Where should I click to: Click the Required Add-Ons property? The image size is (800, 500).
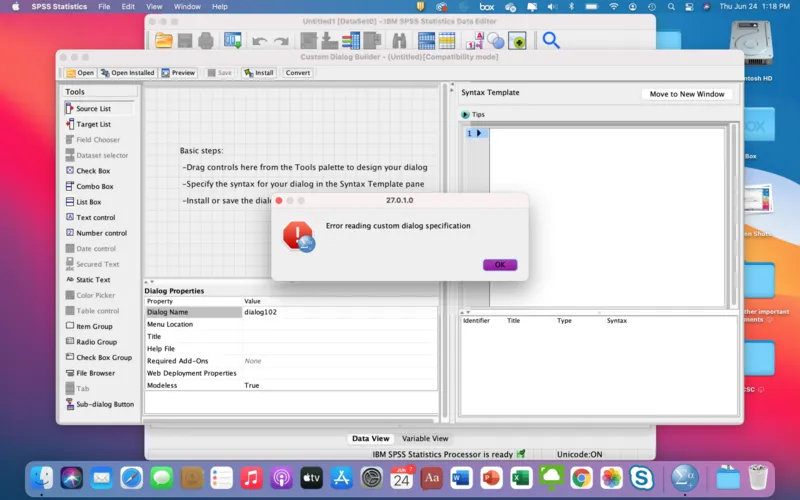(291, 361)
